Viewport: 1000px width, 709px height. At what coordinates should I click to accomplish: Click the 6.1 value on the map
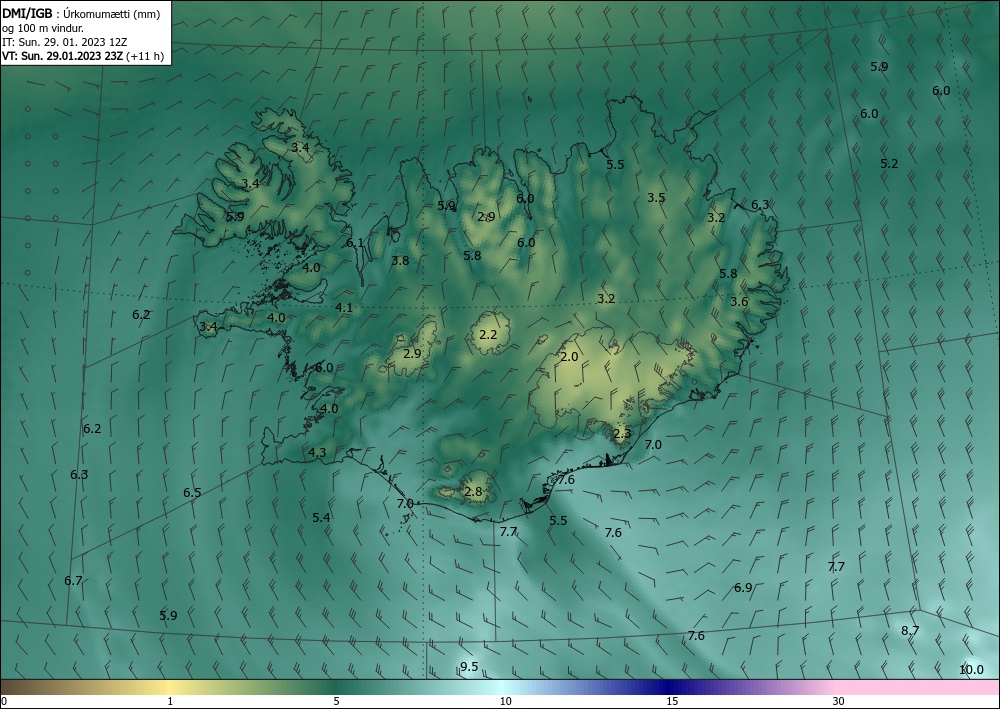click(355, 243)
